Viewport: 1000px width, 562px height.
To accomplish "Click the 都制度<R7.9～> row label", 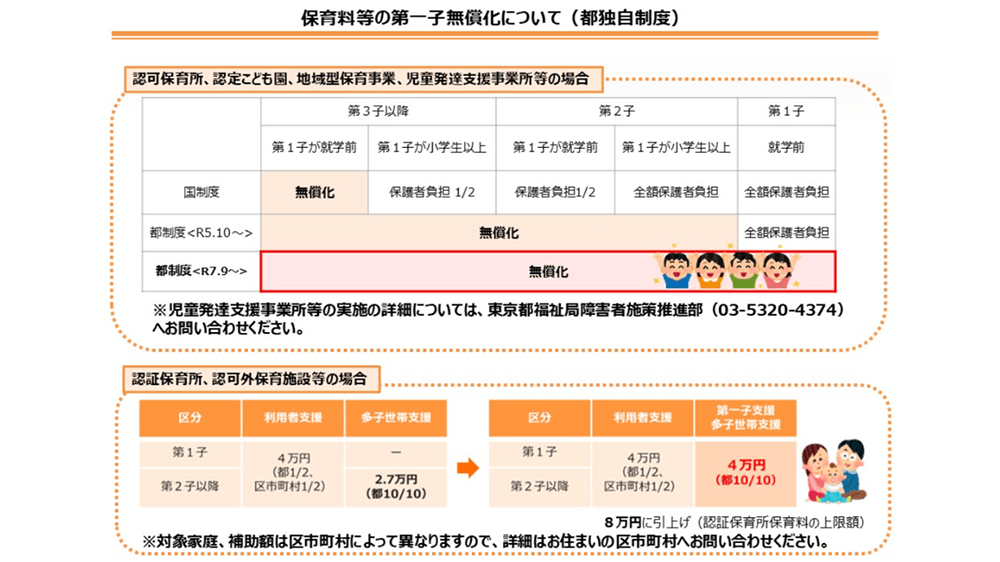I will (201, 271).
